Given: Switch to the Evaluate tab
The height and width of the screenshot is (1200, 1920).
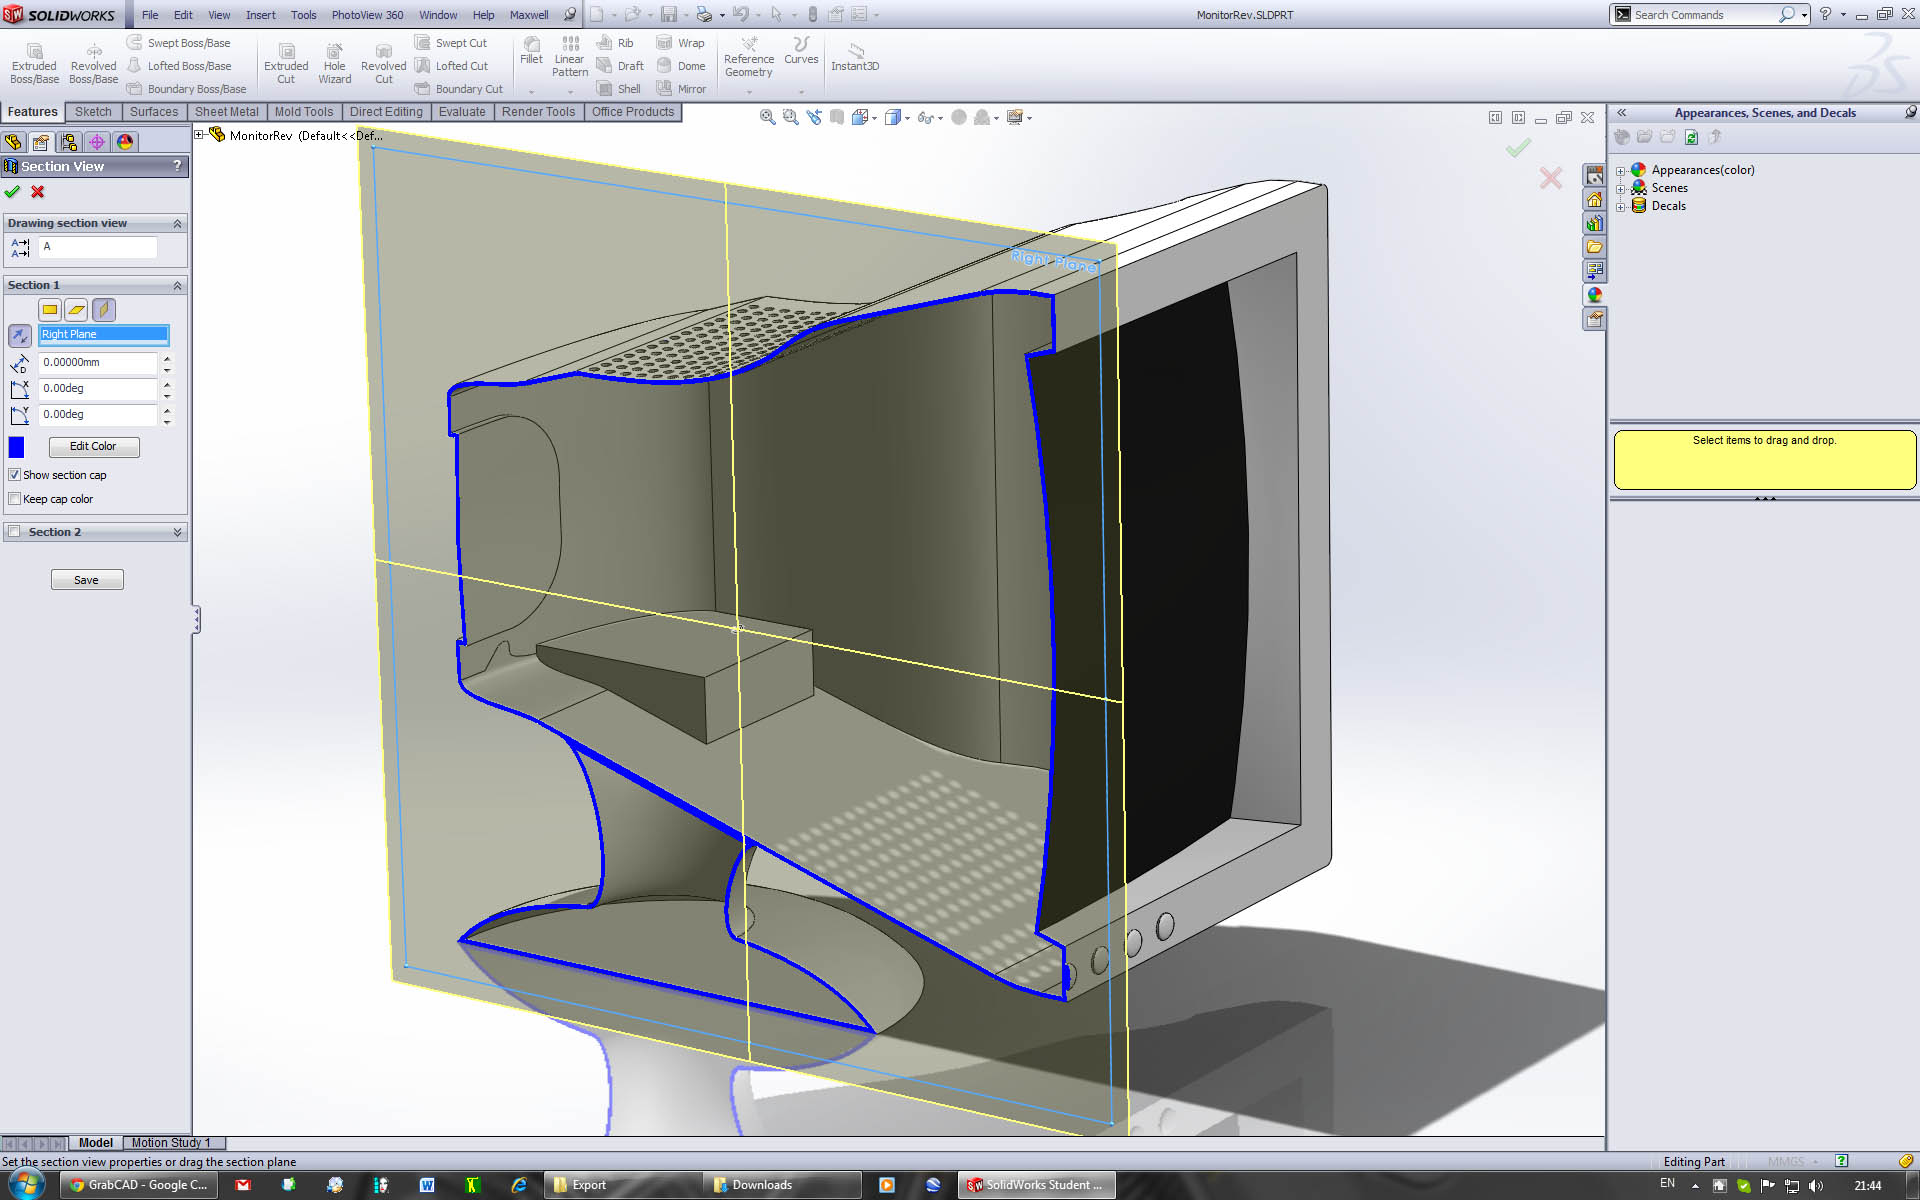Looking at the screenshot, I should click(461, 112).
